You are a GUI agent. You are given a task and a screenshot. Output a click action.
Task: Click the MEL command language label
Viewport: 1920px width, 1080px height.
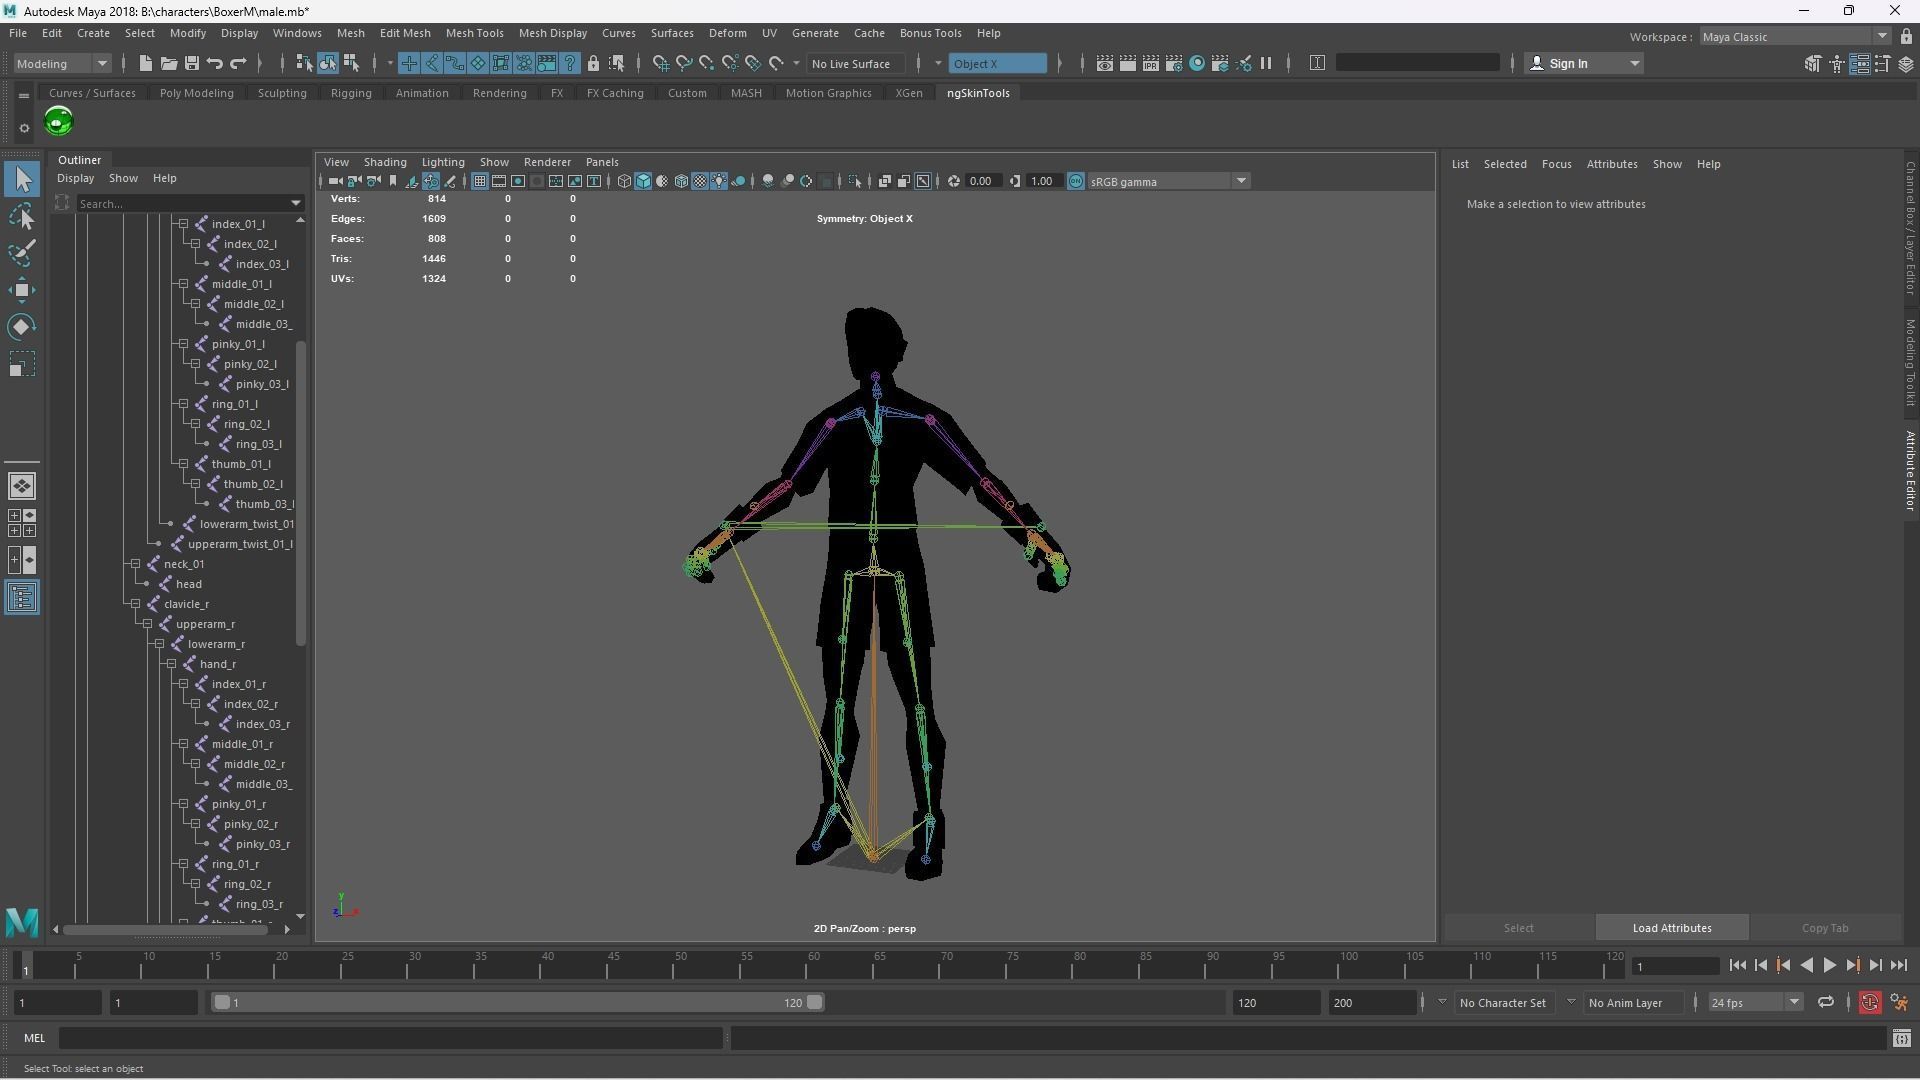(34, 1039)
